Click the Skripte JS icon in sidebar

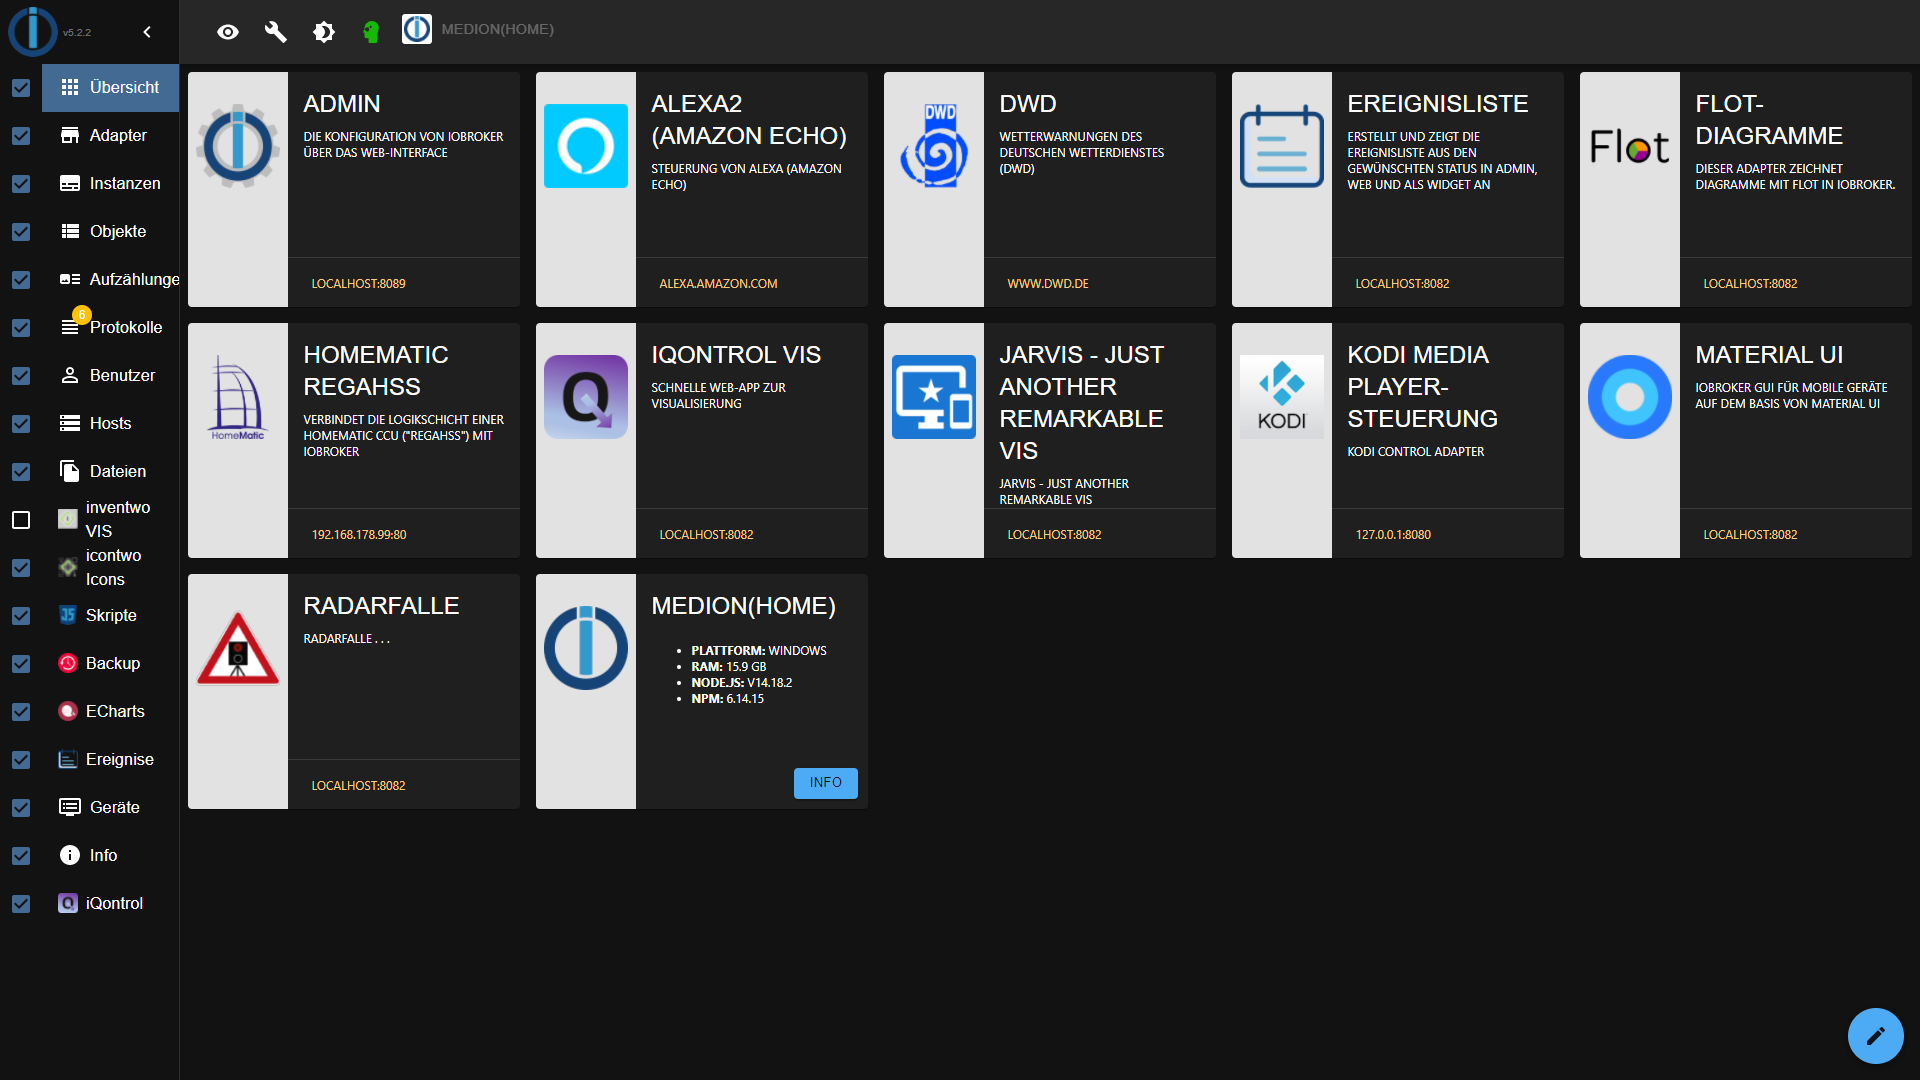pos(68,615)
